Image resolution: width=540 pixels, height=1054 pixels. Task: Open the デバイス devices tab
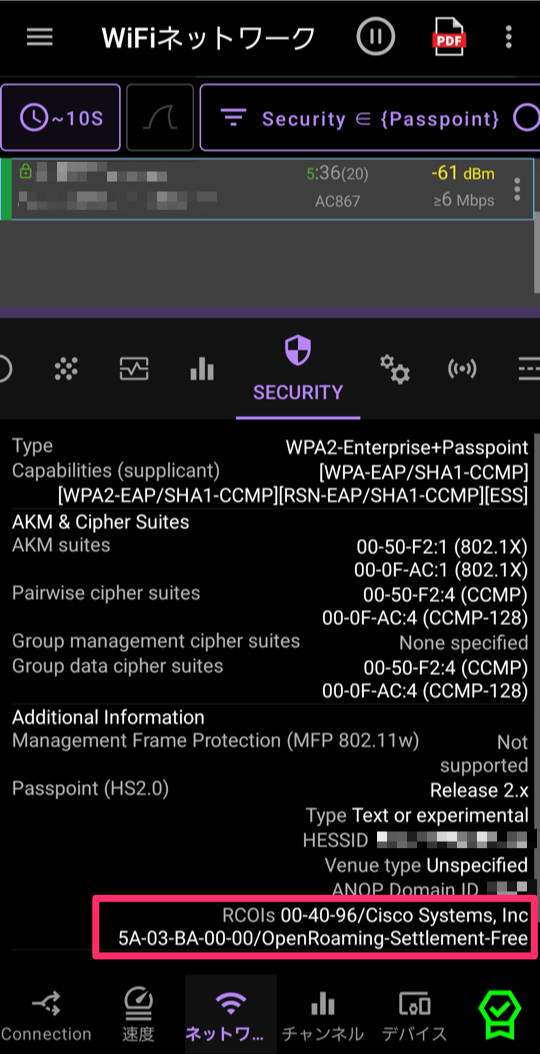(x=415, y=1014)
